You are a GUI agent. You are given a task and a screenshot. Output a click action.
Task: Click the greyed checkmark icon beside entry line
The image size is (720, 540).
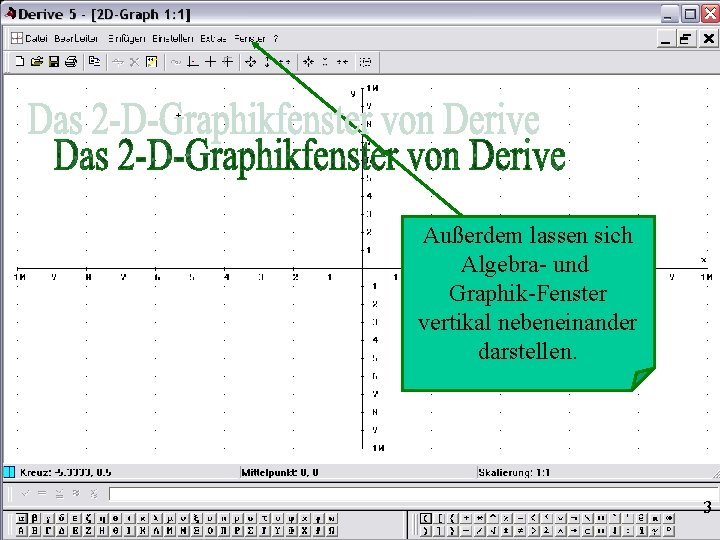pos(25,493)
